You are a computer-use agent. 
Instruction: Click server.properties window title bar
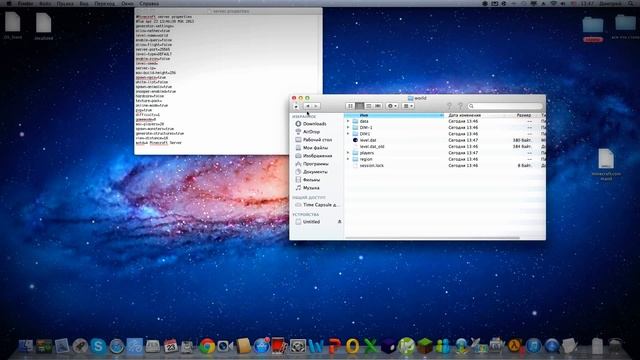click(229, 11)
